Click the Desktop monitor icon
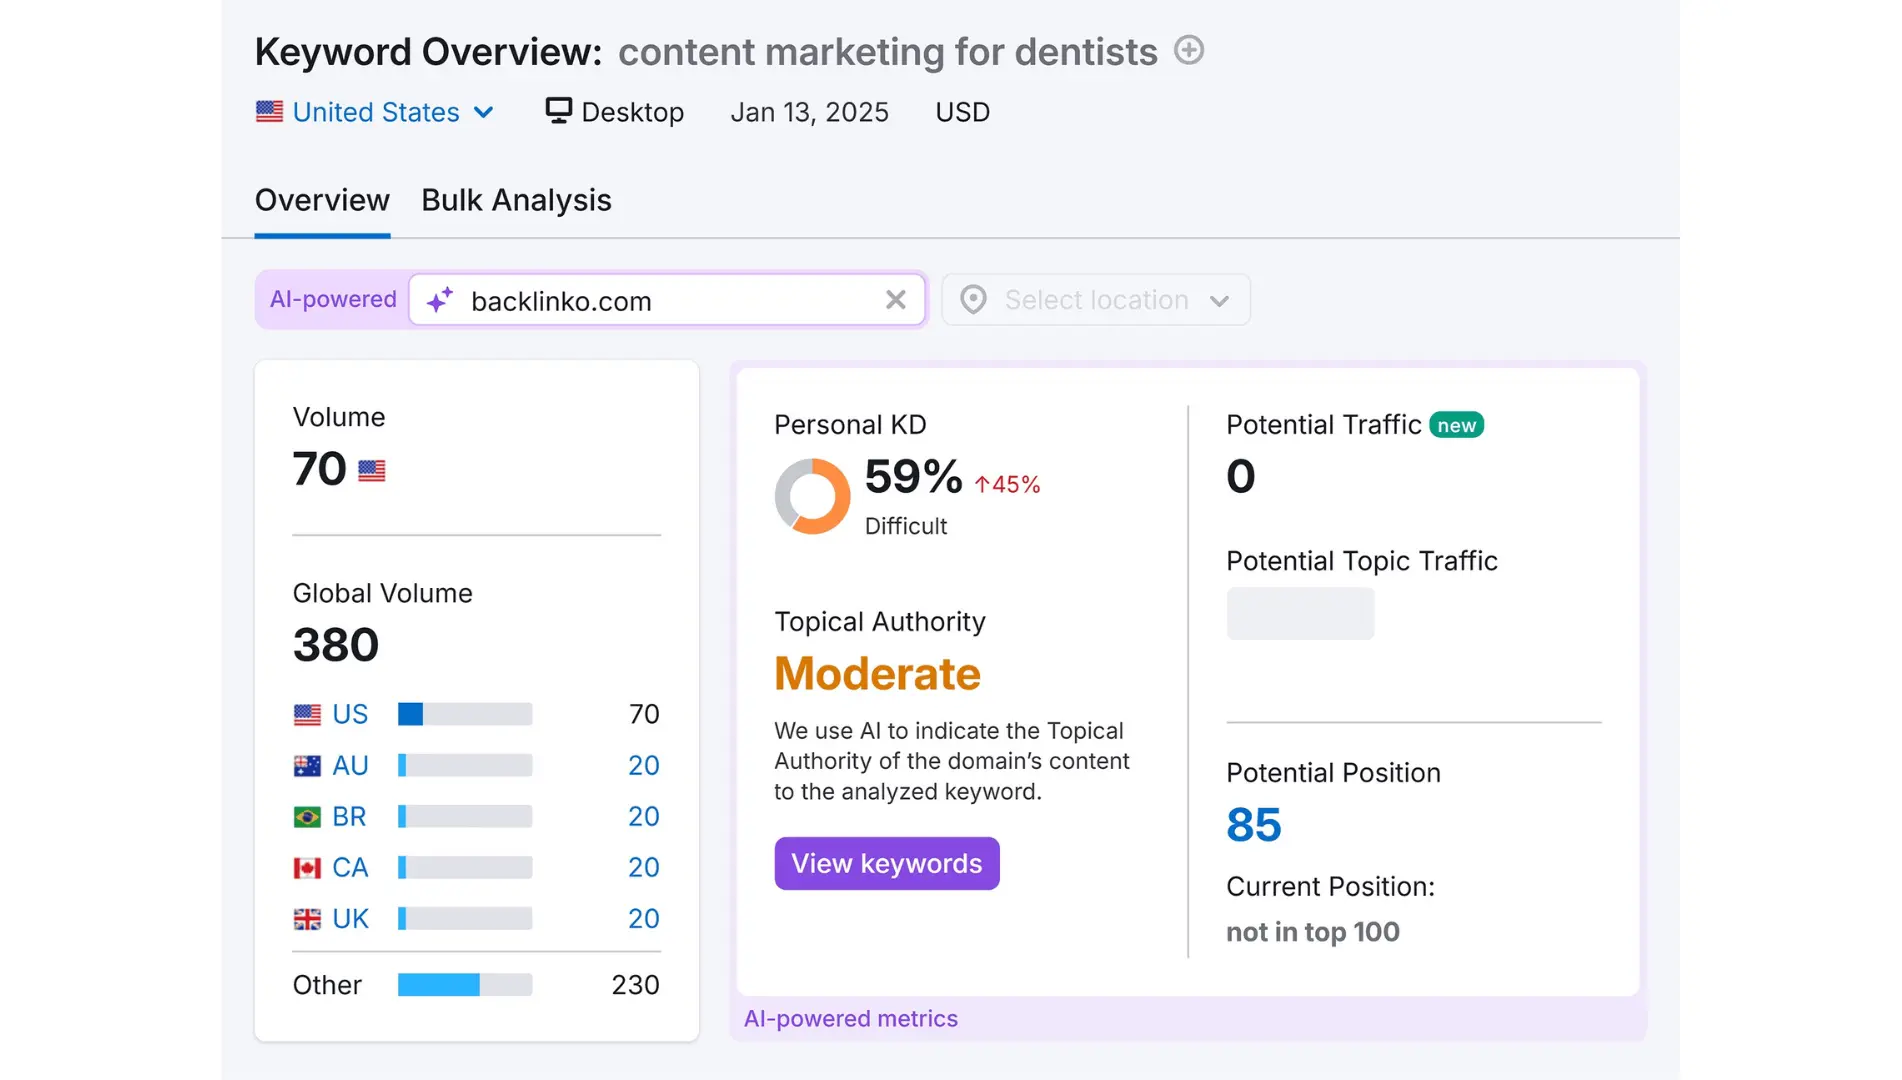1902x1080 pixels. point(558,110)
